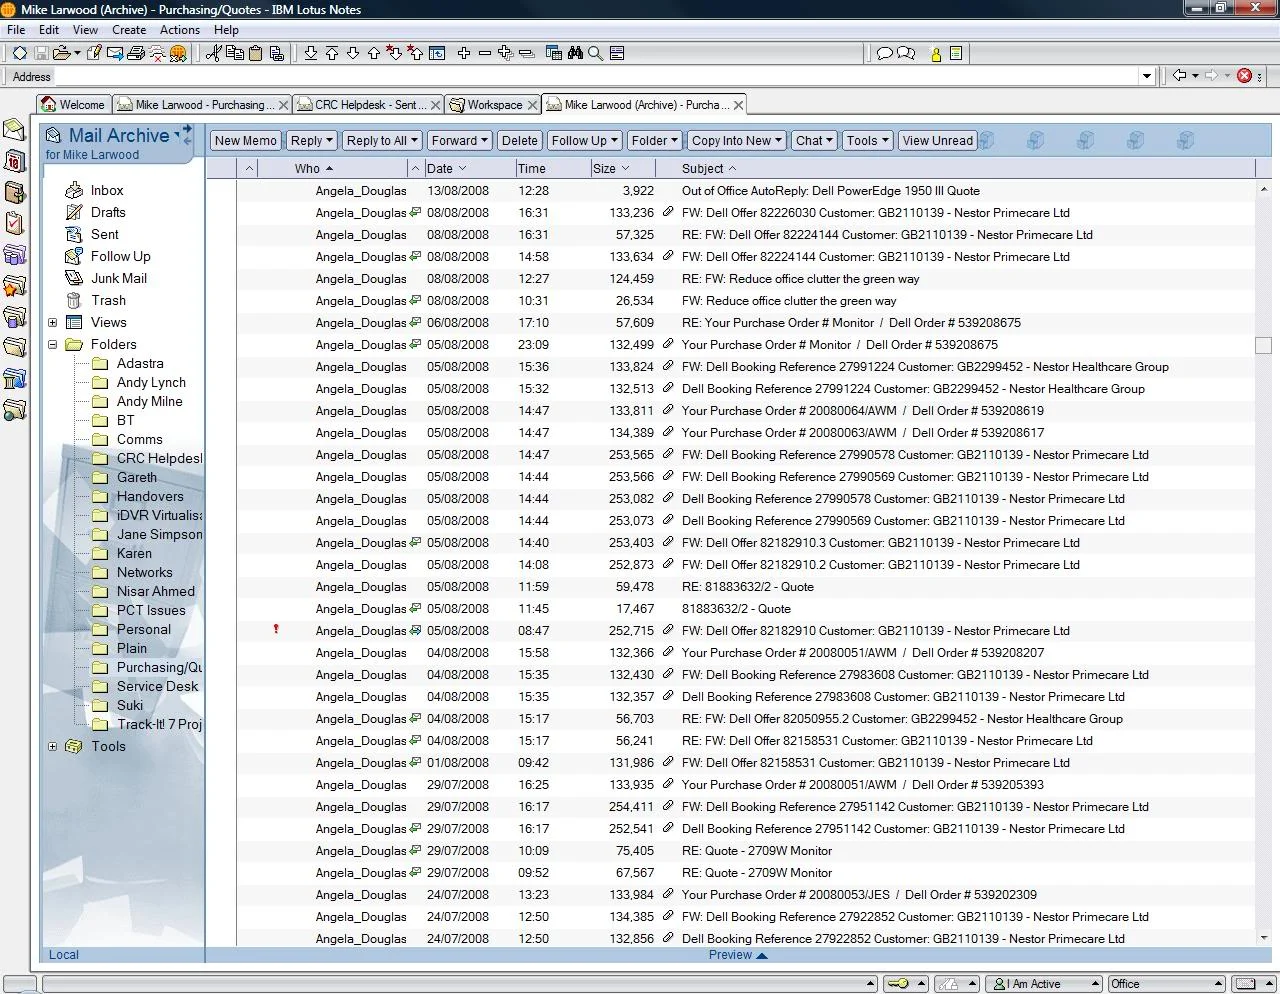
Task: Open the Mail bookmark icon in sidebar
Action: [14, 130]
